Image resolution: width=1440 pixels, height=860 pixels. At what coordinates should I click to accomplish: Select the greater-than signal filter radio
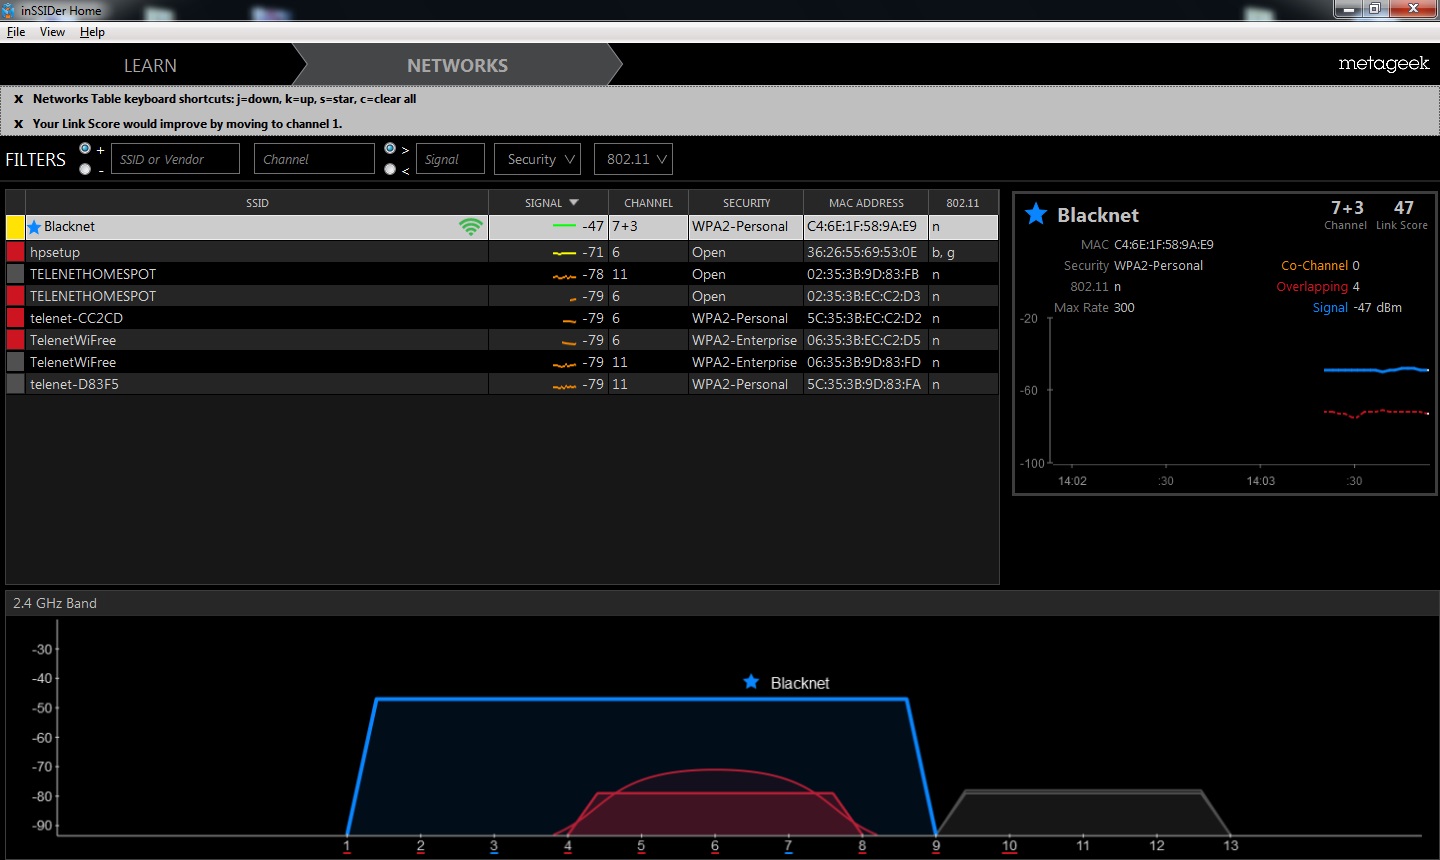point(390,149)
